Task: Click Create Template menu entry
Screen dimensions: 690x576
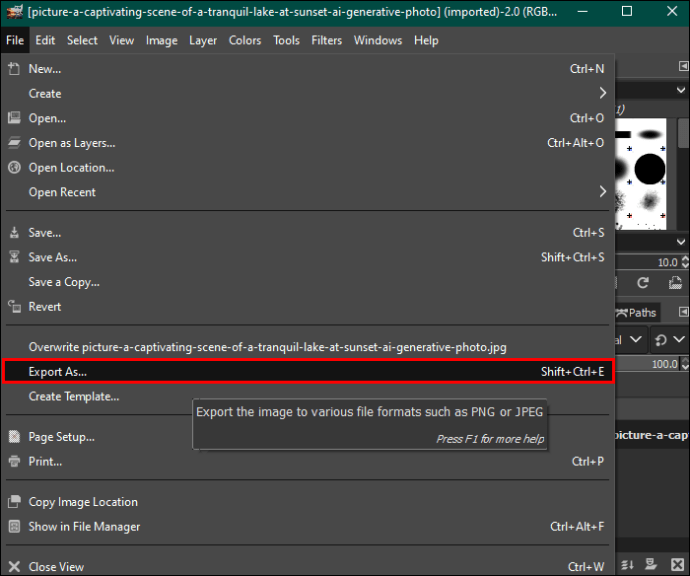Action: [74, 397]
